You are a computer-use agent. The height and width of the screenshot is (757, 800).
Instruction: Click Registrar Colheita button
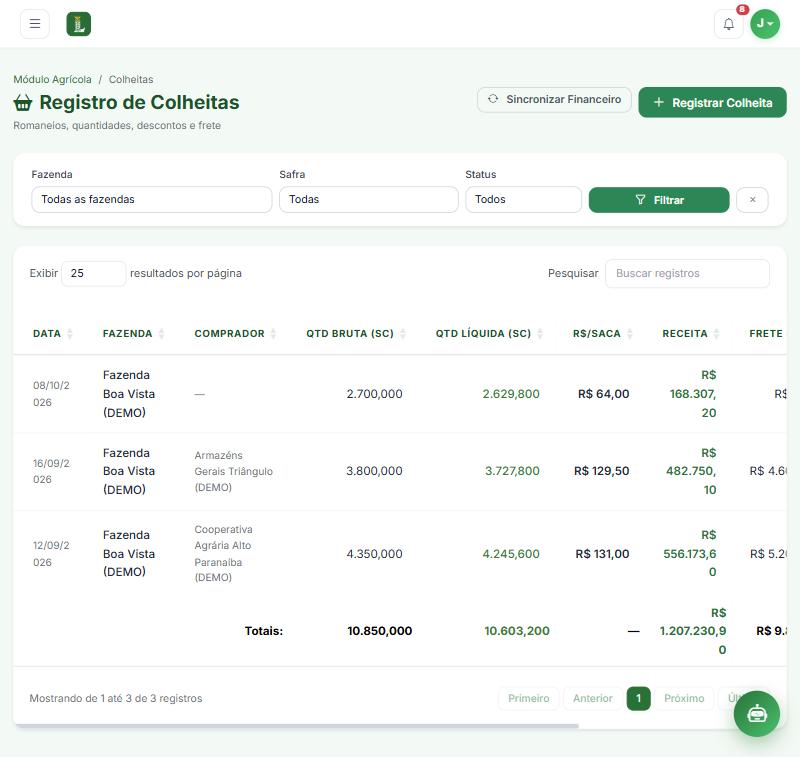[712, 103]
